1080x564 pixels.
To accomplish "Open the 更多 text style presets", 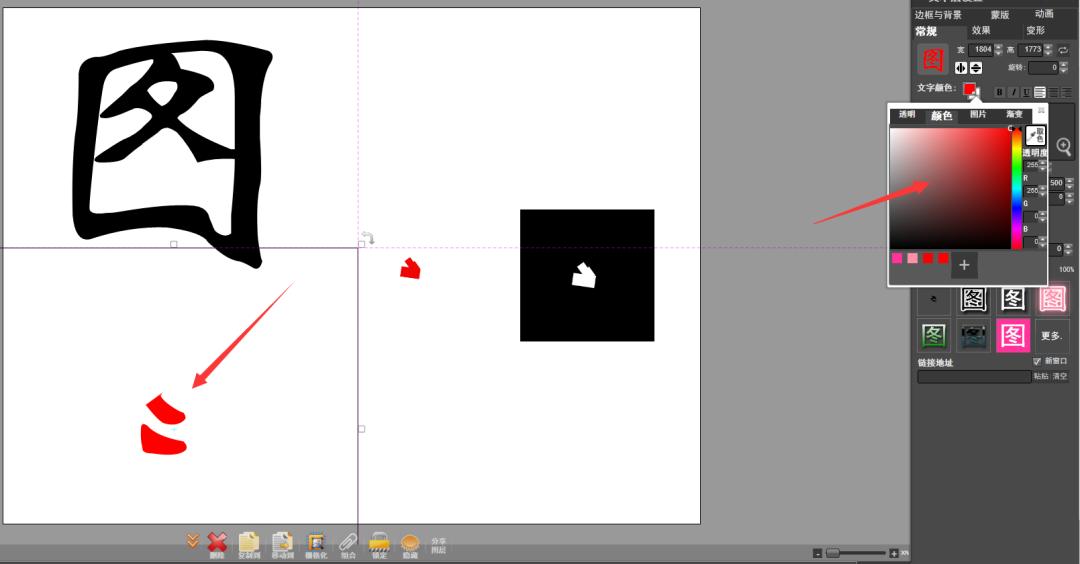I will click(1051, 336).
